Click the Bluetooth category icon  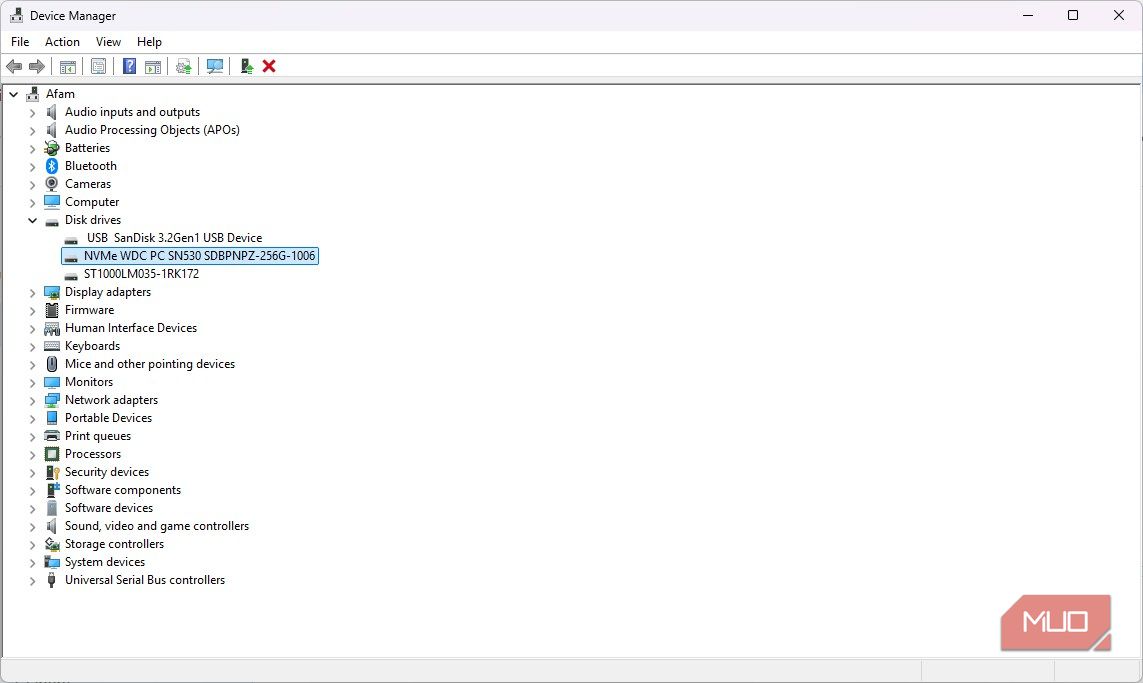click(x=52, y=166)
